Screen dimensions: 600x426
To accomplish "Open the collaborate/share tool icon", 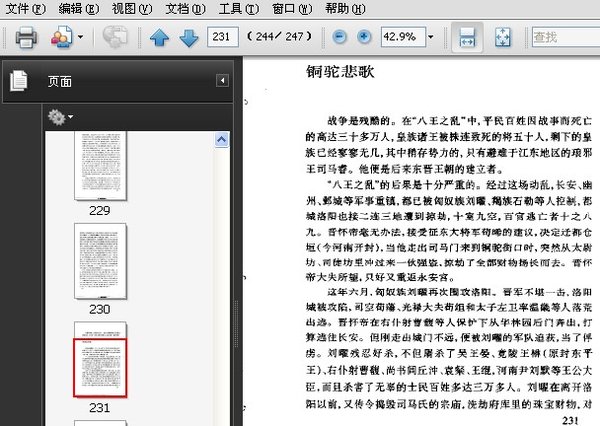I will pyautogui.click(x=62, y=38).
